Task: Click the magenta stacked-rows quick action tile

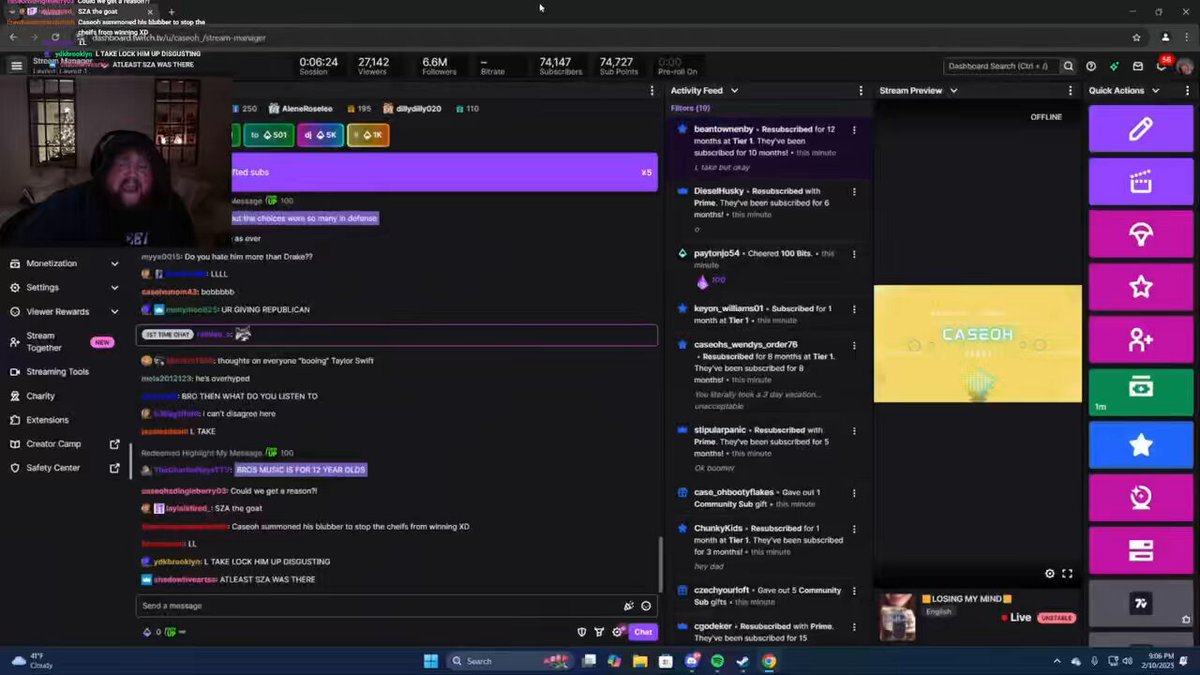Action: 1140,551
